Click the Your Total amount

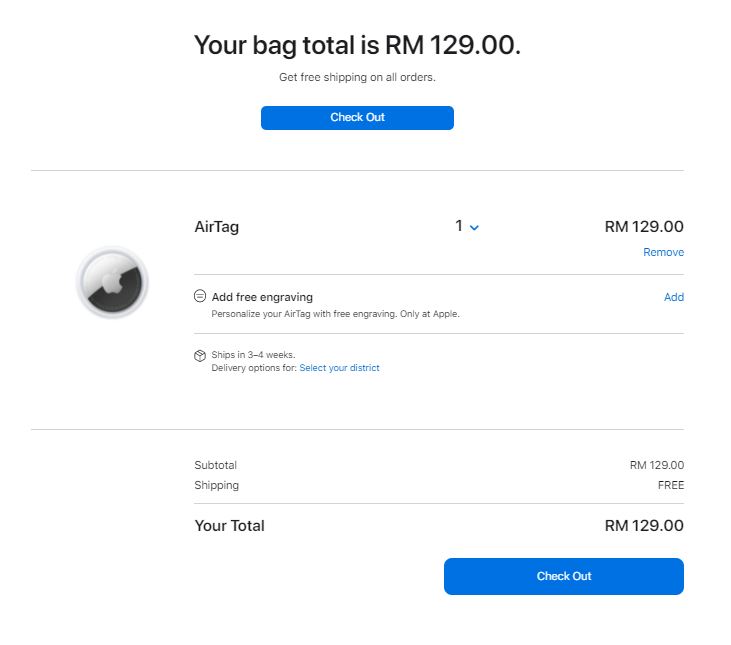(x=644, y=526)
